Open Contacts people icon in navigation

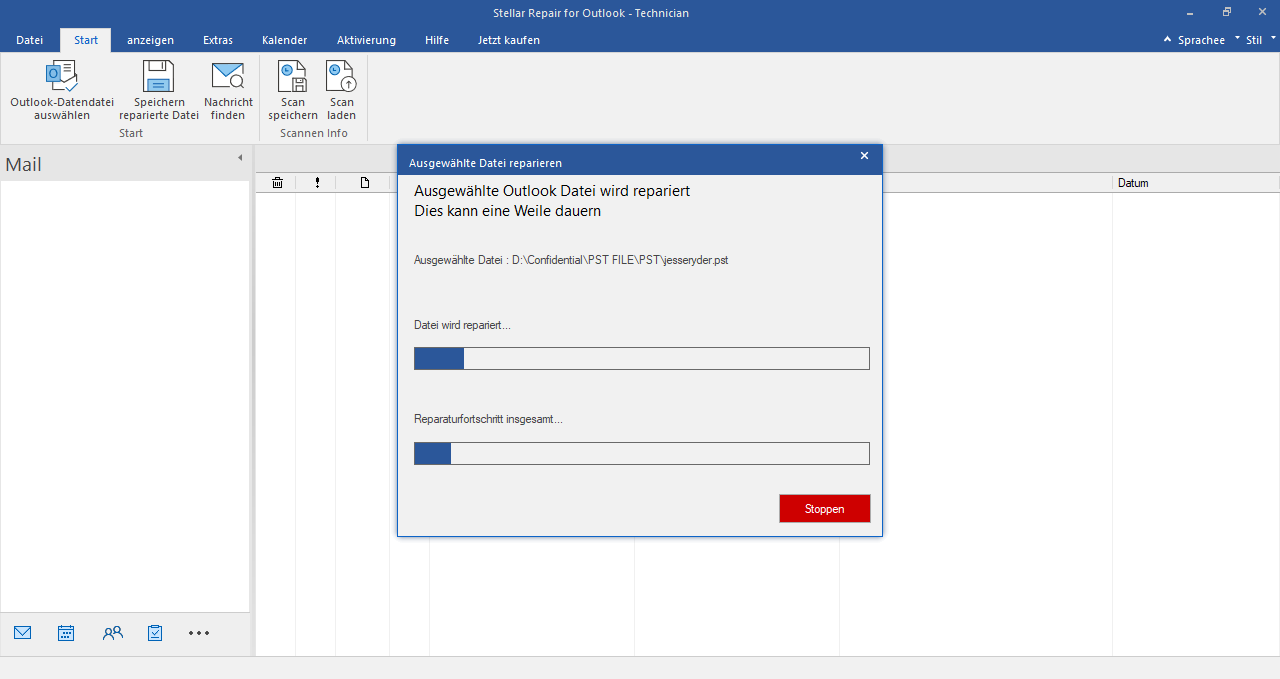click(x=112, y=633)
